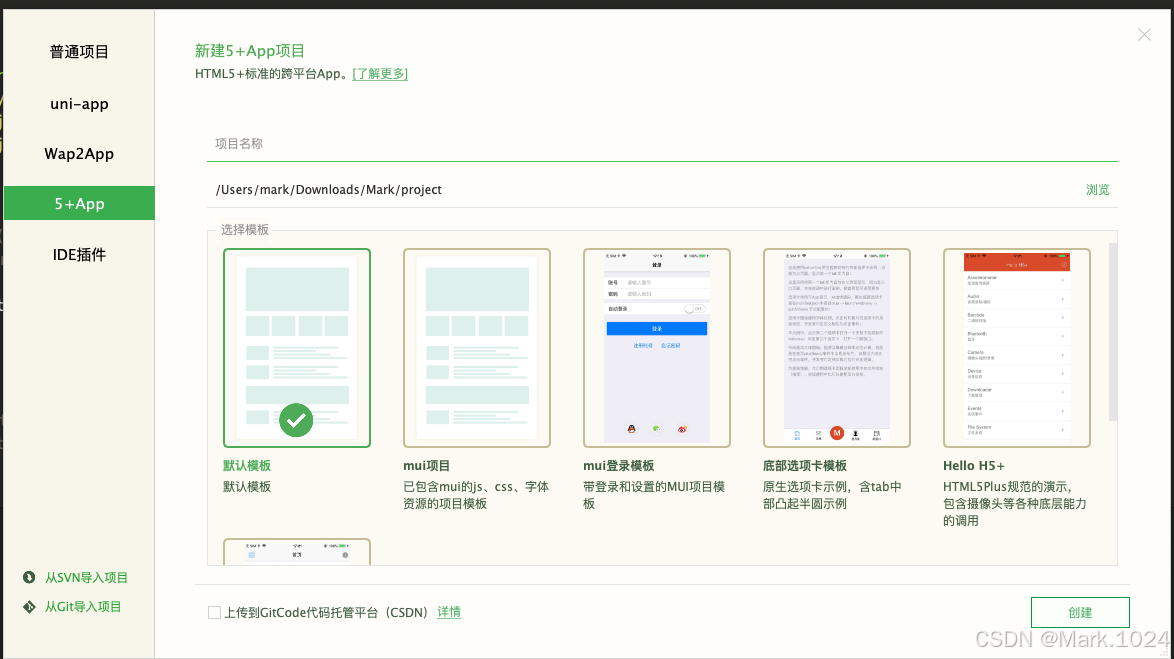Close the new 5+App project dialog
Viewport: 1174px width, 659px height.
pos(1144,34)
